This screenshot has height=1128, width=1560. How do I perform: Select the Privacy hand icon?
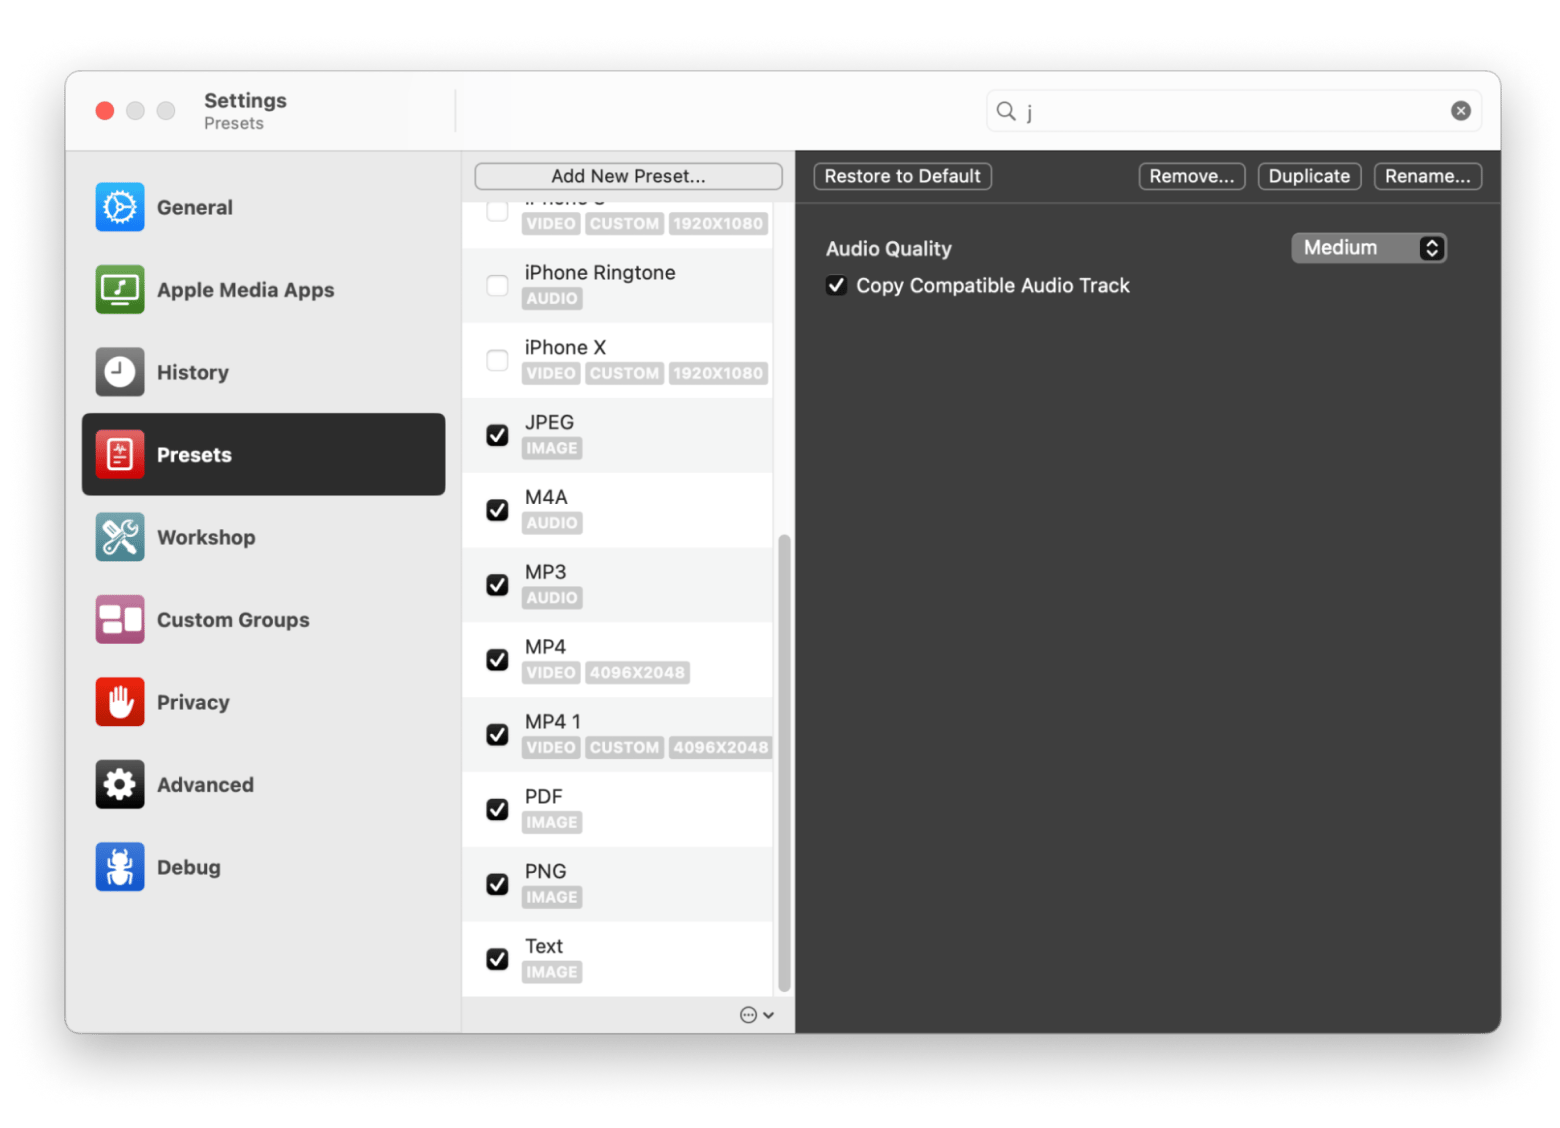coord(120,702)
